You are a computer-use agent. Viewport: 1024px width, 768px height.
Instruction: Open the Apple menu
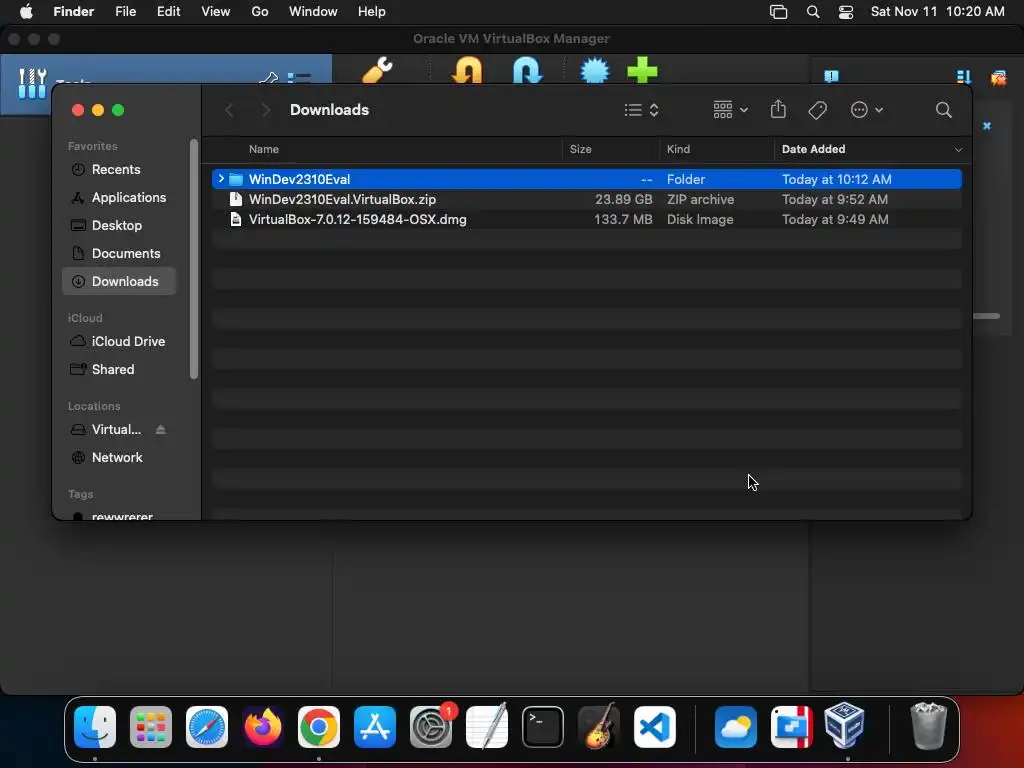coord(26,12)
